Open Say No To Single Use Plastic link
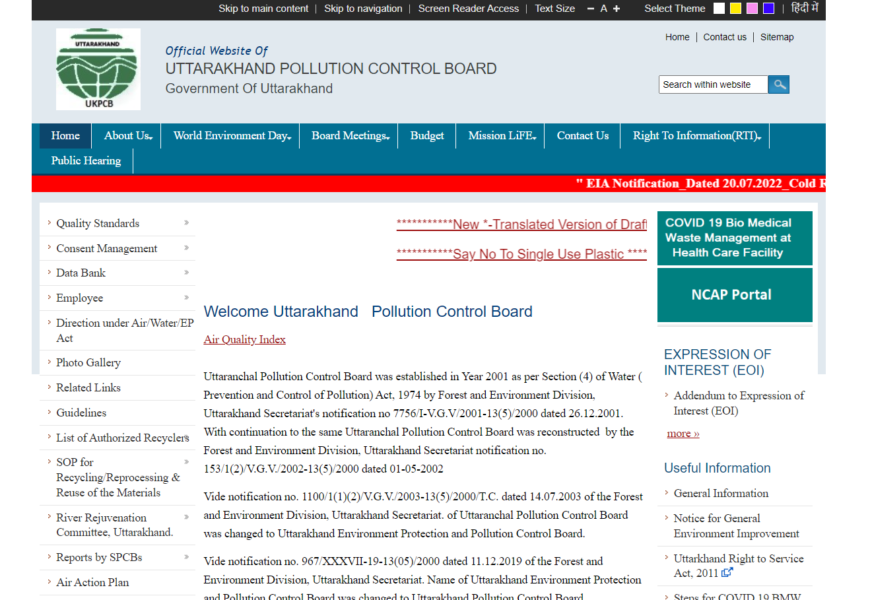Screen dimensions: 870x600 tap(522, 254)
